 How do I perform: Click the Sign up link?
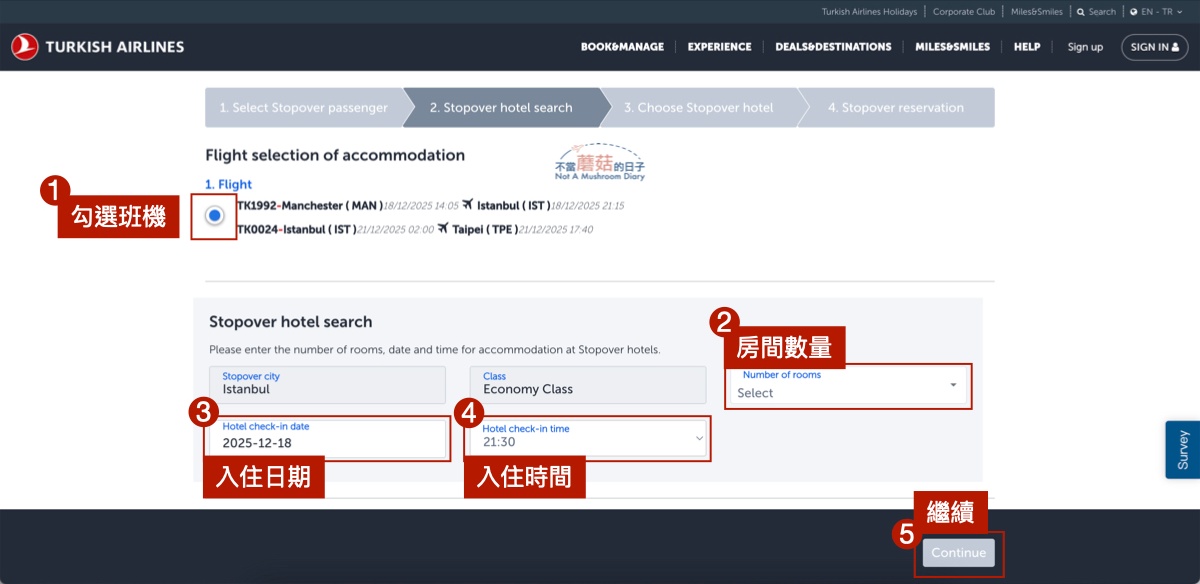(1085, 47)
